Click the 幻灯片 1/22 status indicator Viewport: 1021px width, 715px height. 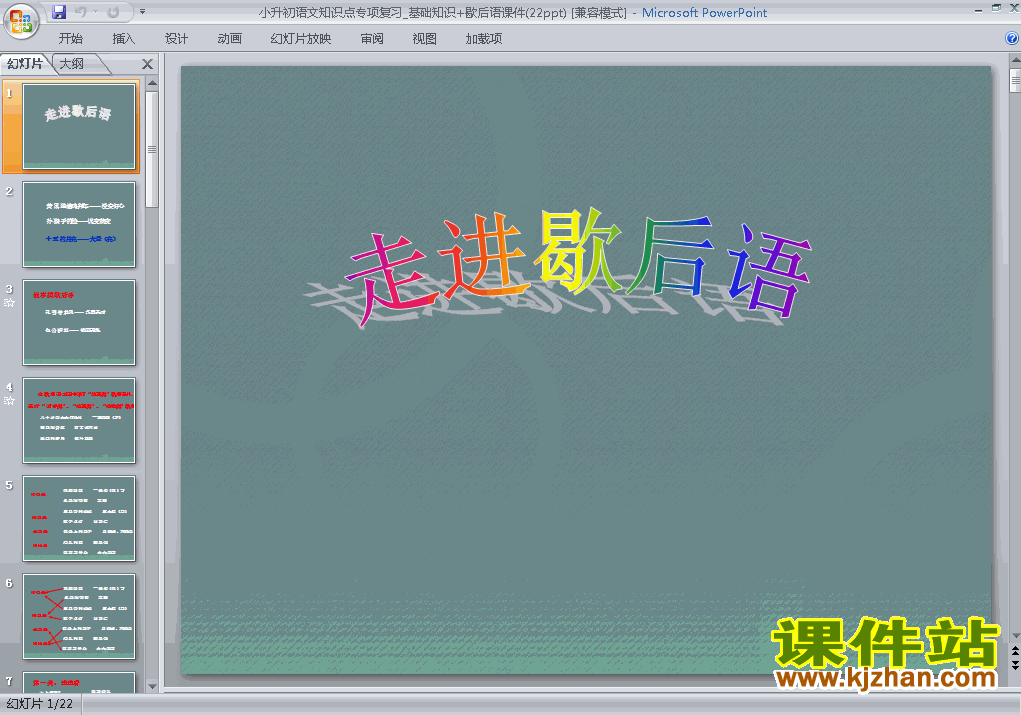(x=40, y=704)
